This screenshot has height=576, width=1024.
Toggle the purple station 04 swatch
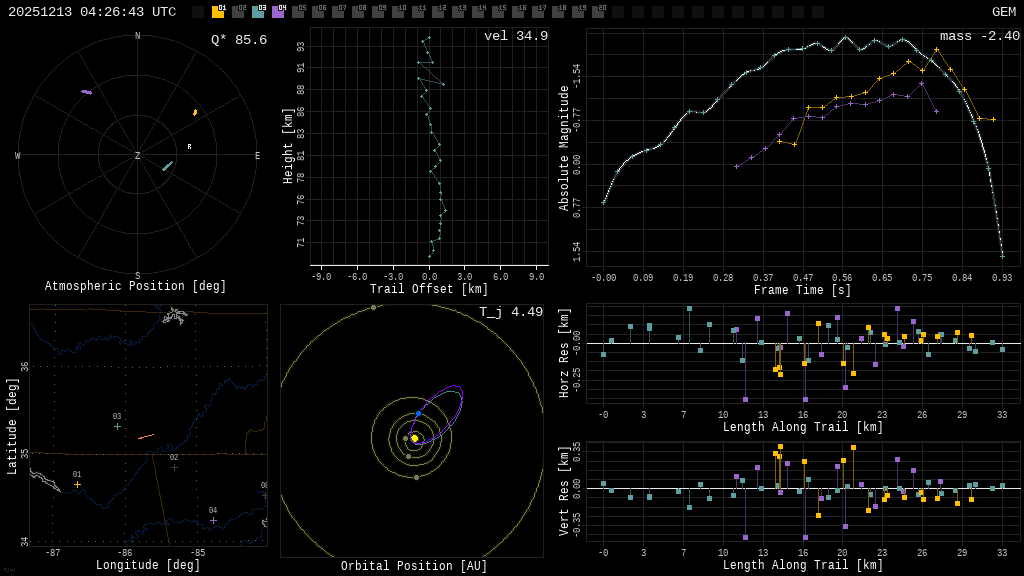[x=278, y=12]
